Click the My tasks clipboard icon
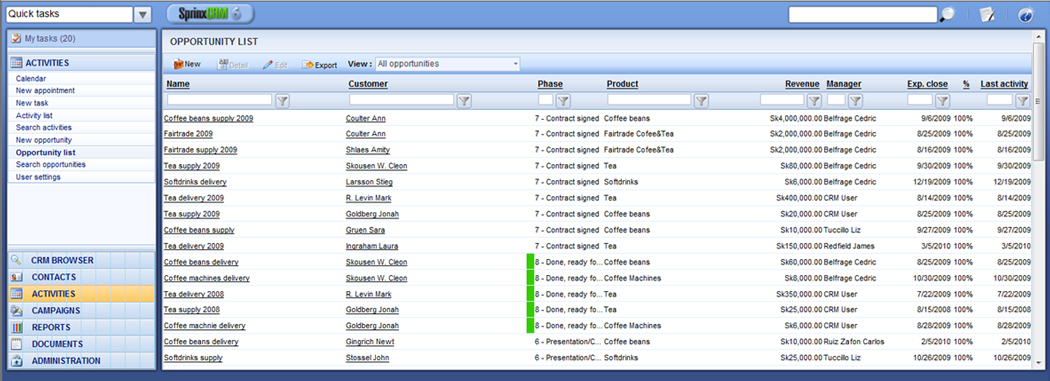The height and width of the screenshot is (381, 1050). click(16, 39)
